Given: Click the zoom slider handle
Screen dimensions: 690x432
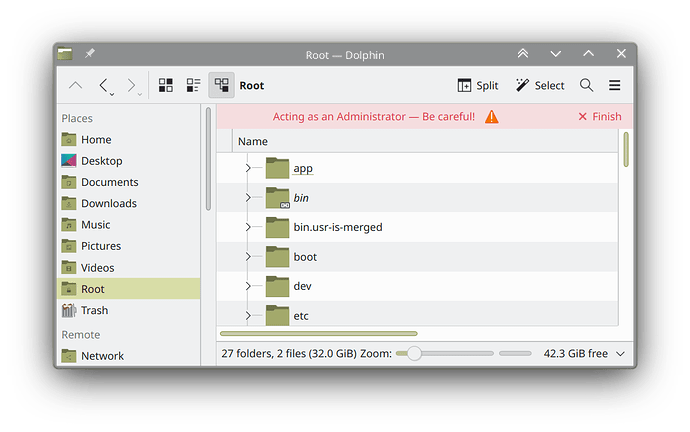Looking at the screenshot, I should 414,353.
